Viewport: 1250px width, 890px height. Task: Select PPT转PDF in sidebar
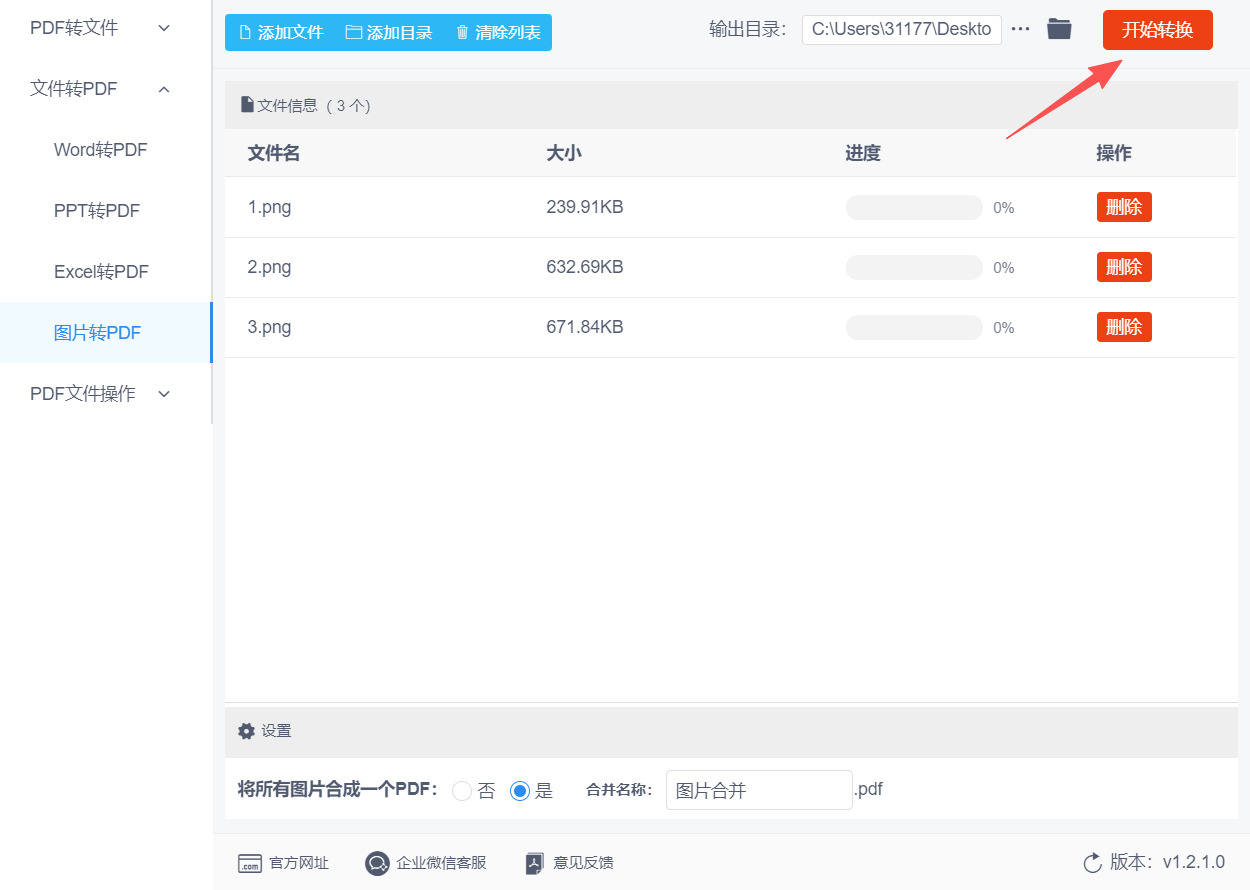click(97, 211)
